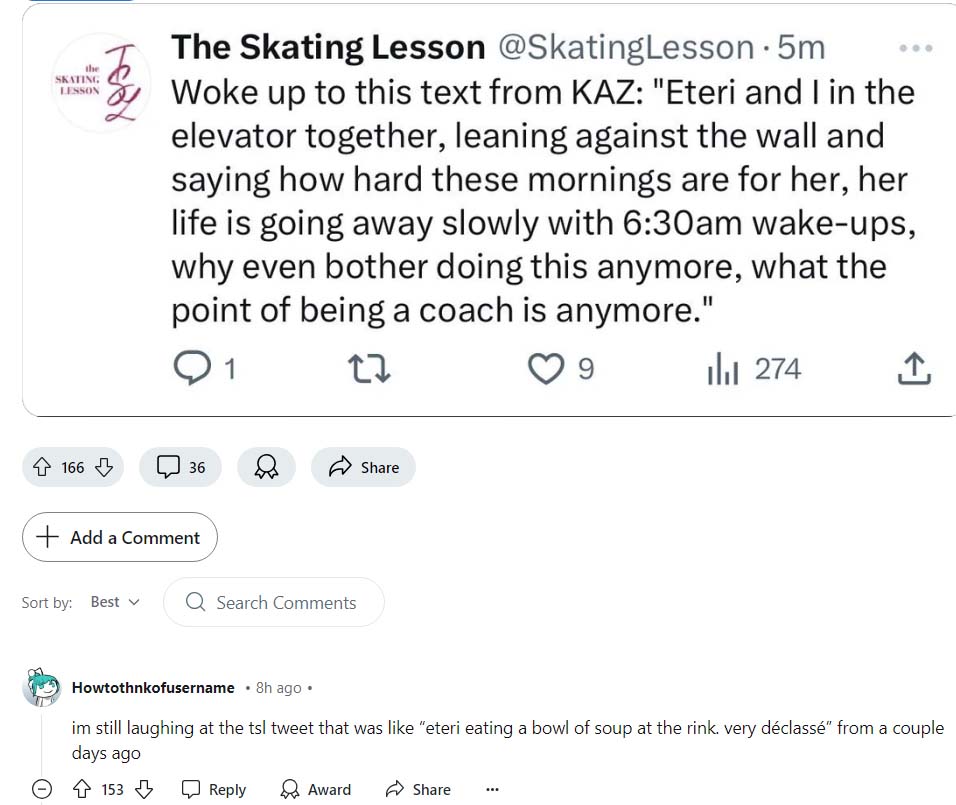This screenshot has width=956, height=805.
Task: Click the retweet arrows icon
Action: (368, 370)
